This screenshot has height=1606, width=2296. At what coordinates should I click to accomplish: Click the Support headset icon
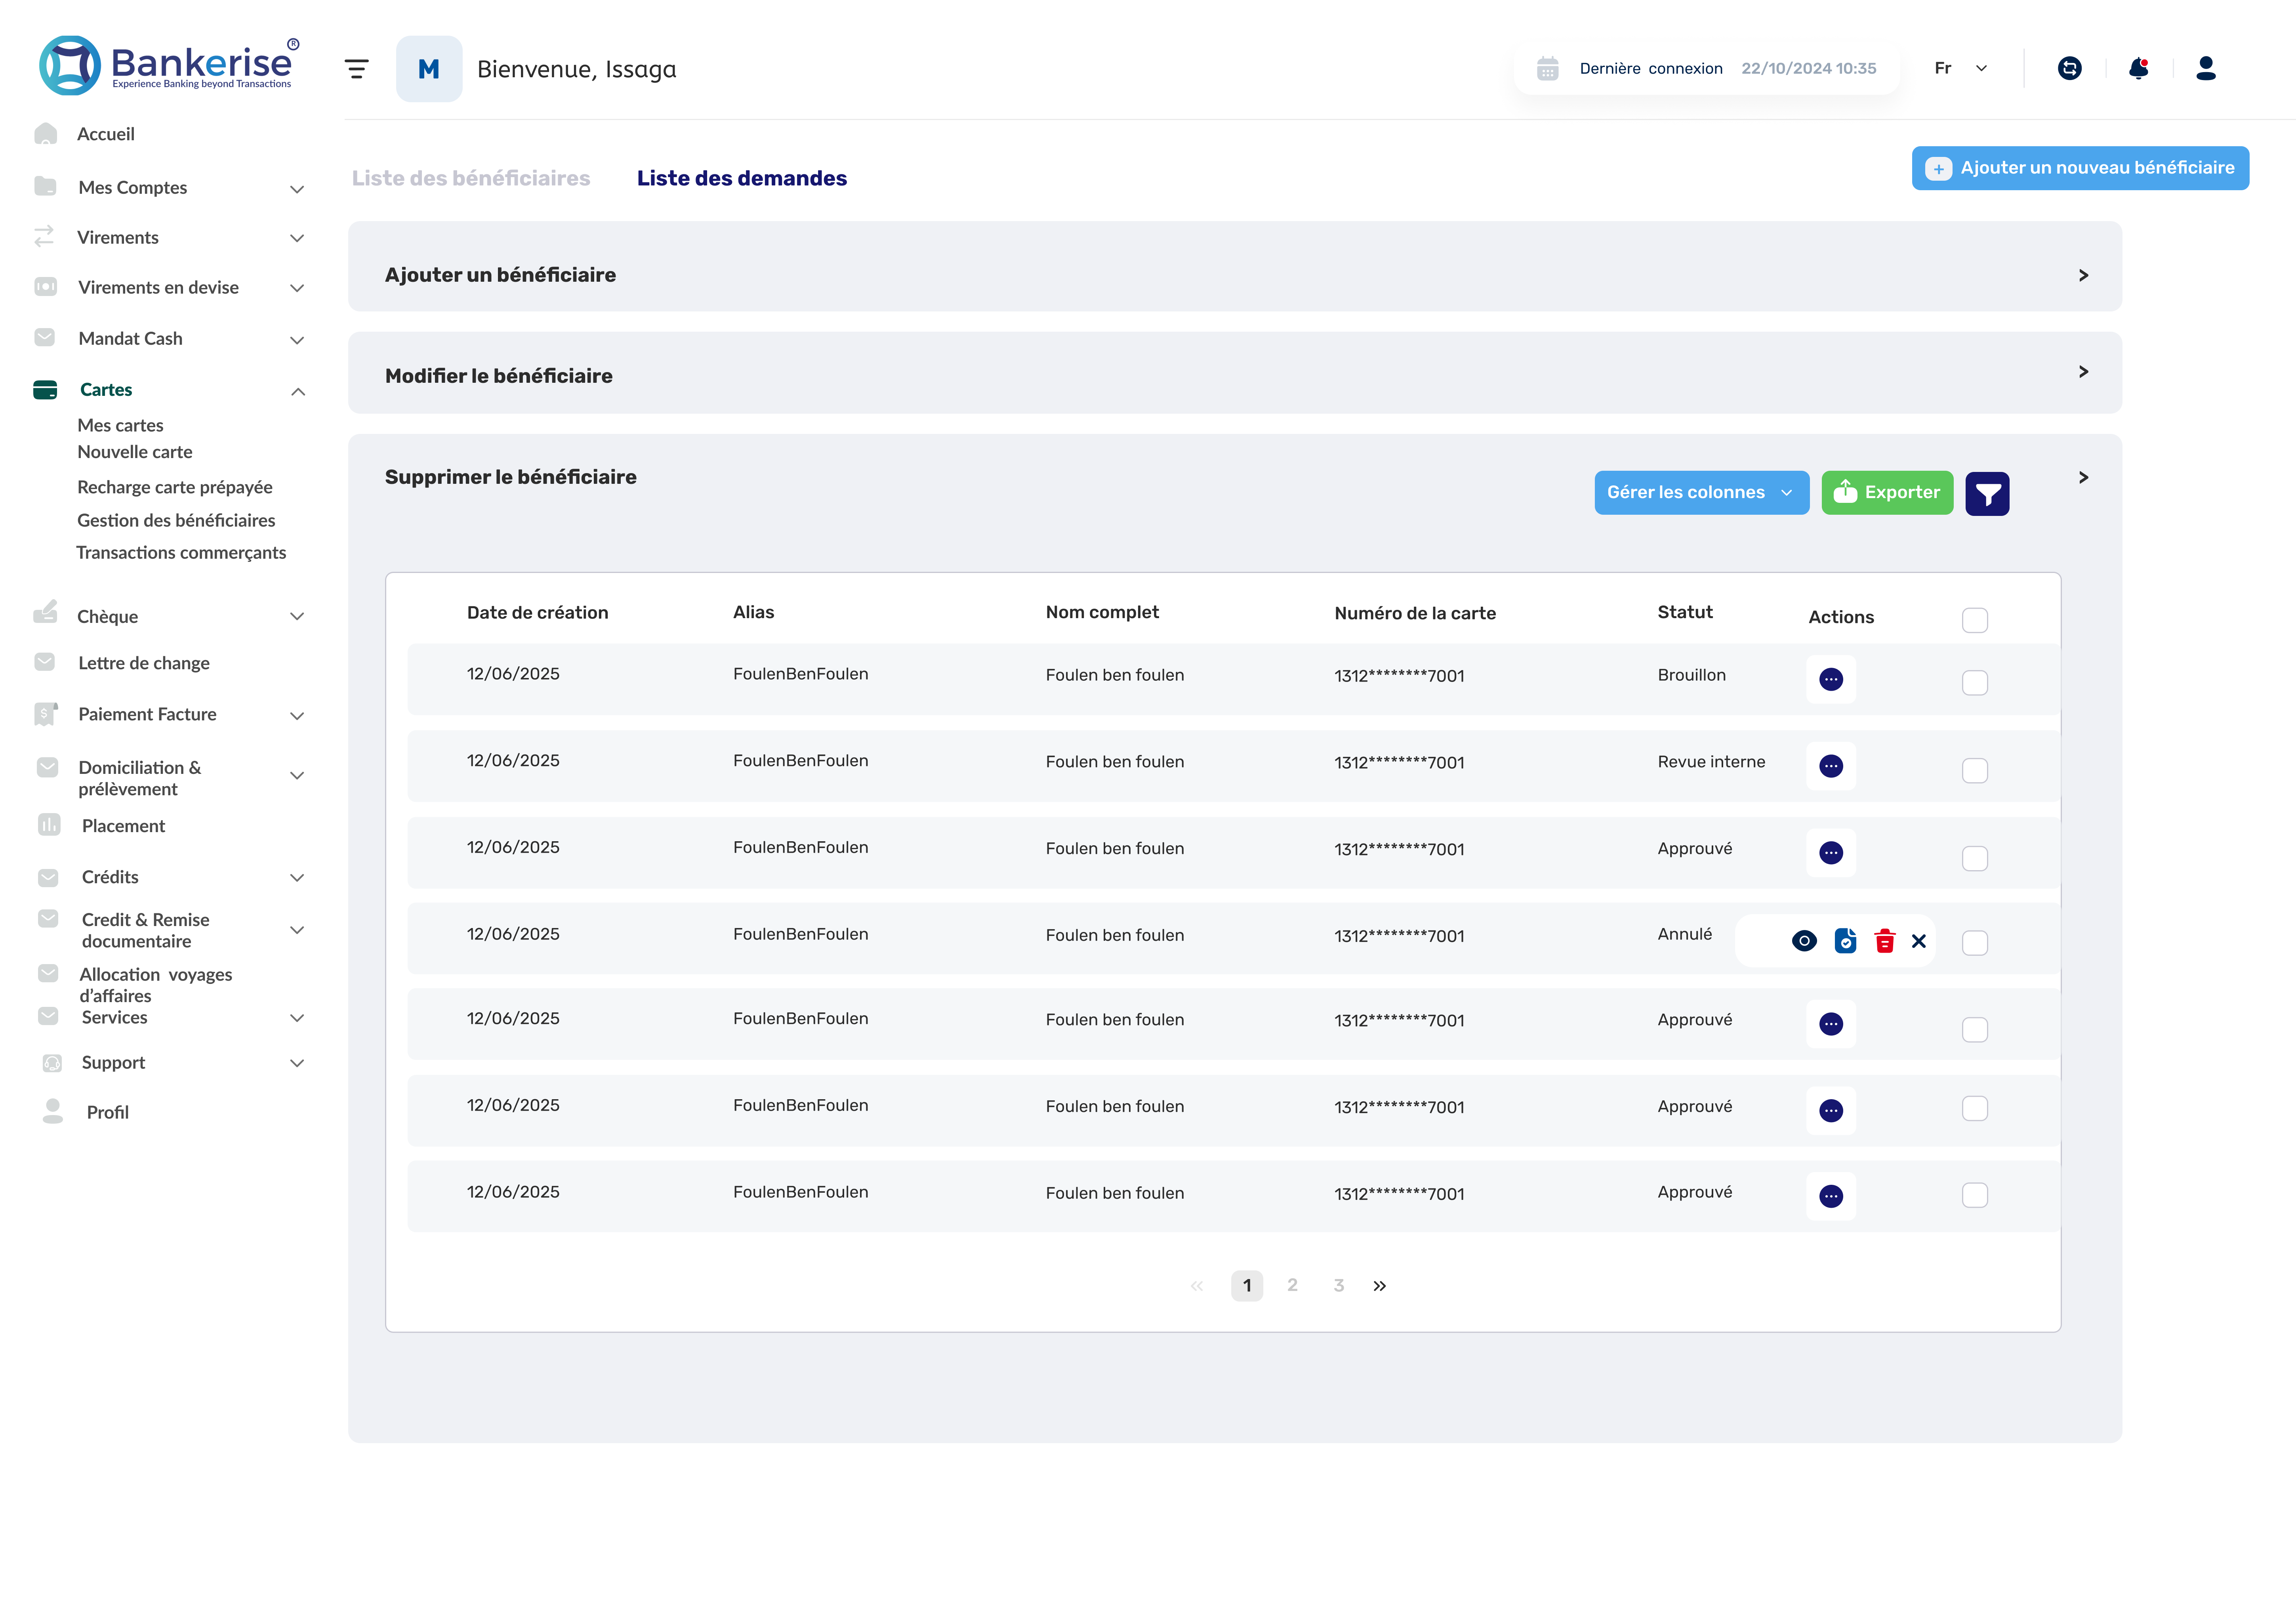point(52,1063)
